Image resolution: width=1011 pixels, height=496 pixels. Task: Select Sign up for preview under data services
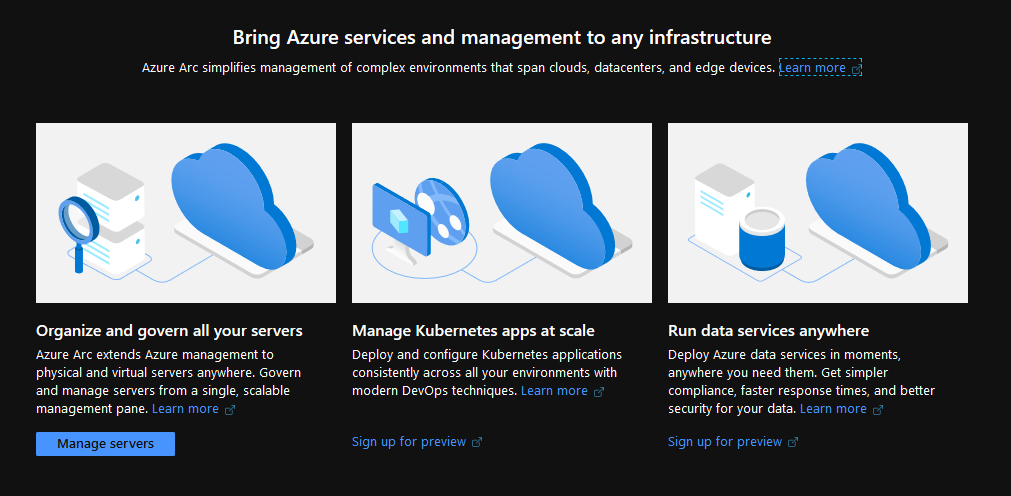[725, 442]
